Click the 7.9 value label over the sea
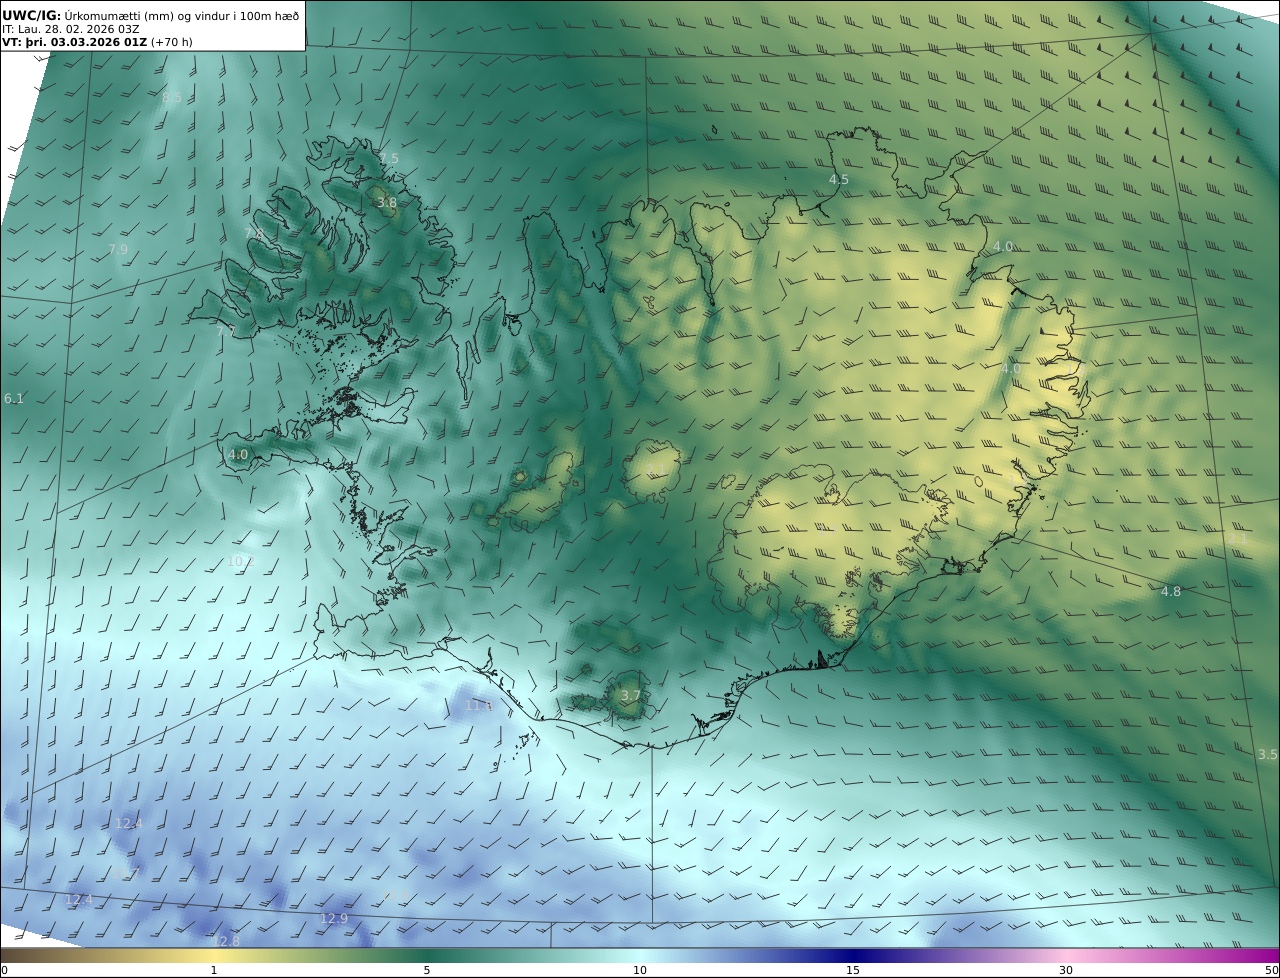Image resolution: width=1280 pixels, height=978 pixels. [118, 250]
